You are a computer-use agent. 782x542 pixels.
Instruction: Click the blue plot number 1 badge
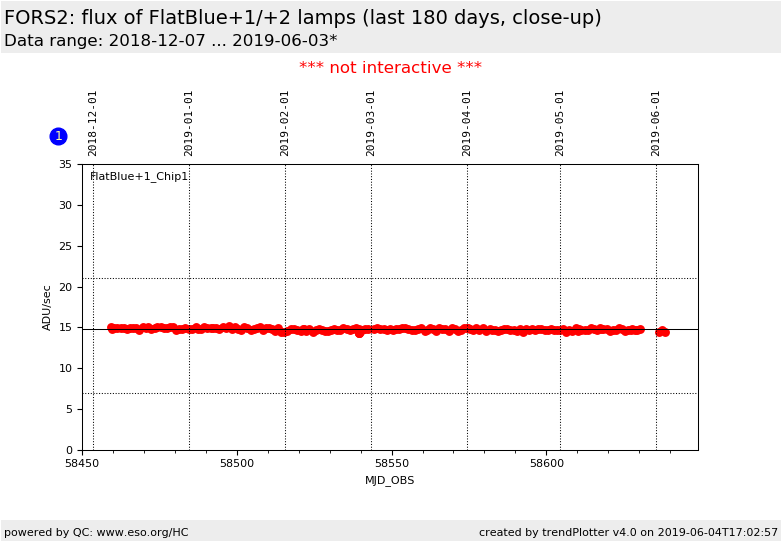58,136
